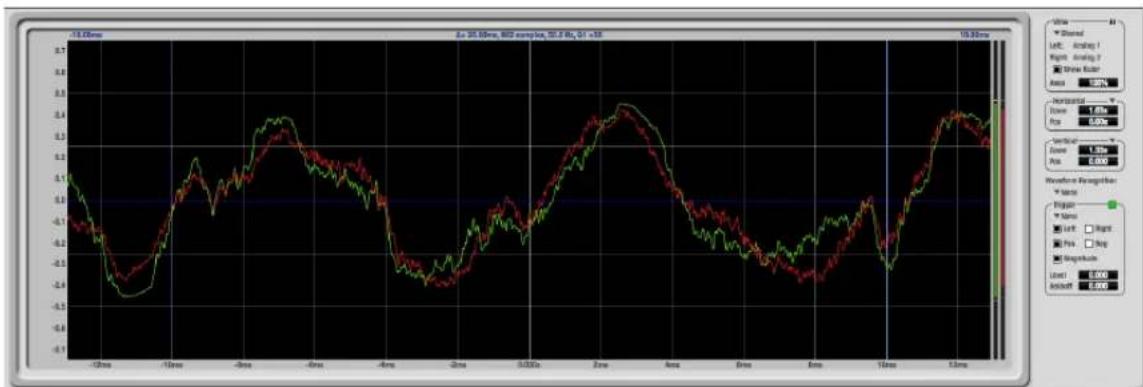Enable the Trigger Right checkbox

pos(1089,229)
